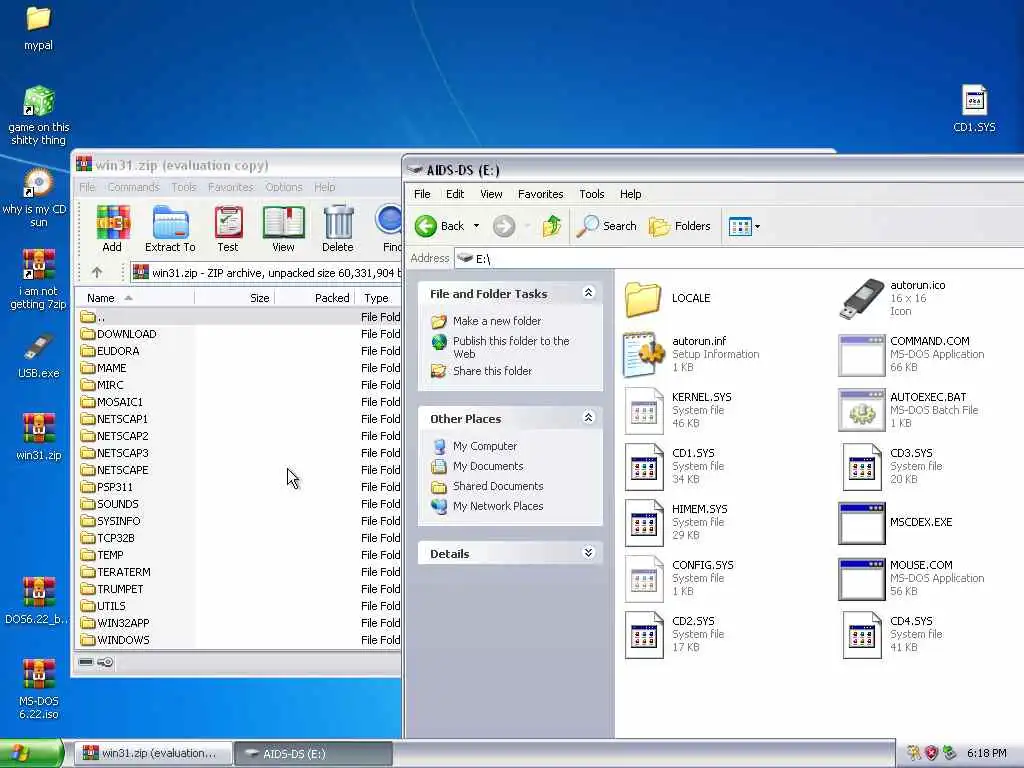Sort WinRAR list by Size column

[x=234, y=298]
